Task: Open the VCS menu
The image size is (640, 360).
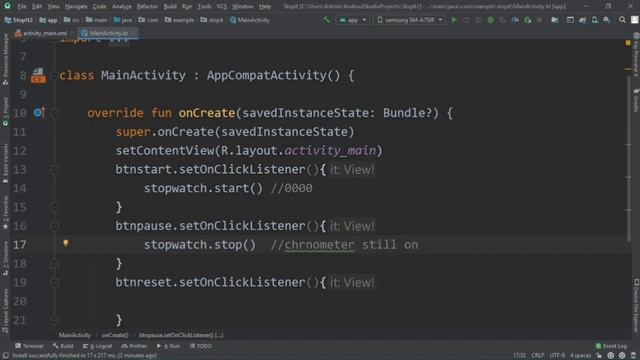Action: point(222,7)
